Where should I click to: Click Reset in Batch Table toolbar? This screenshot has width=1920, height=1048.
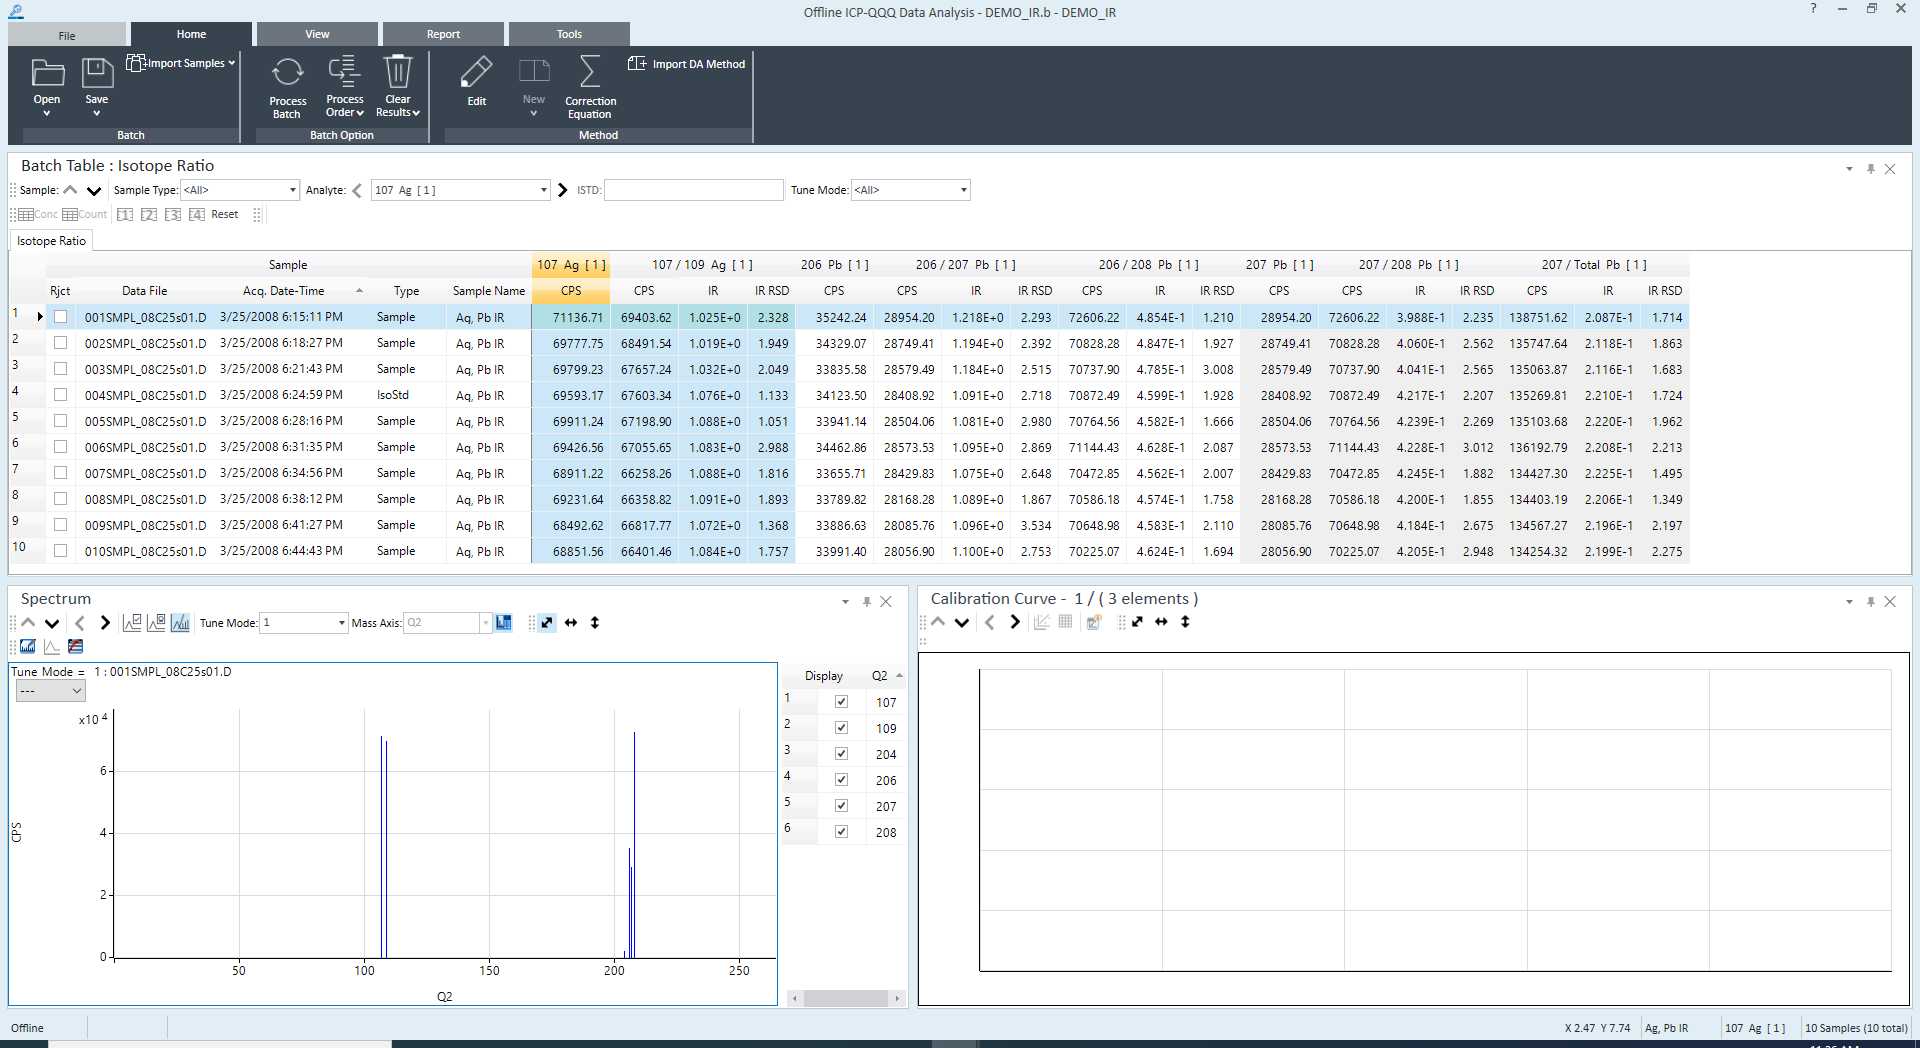pyautogui.click(x=225, y=215)
